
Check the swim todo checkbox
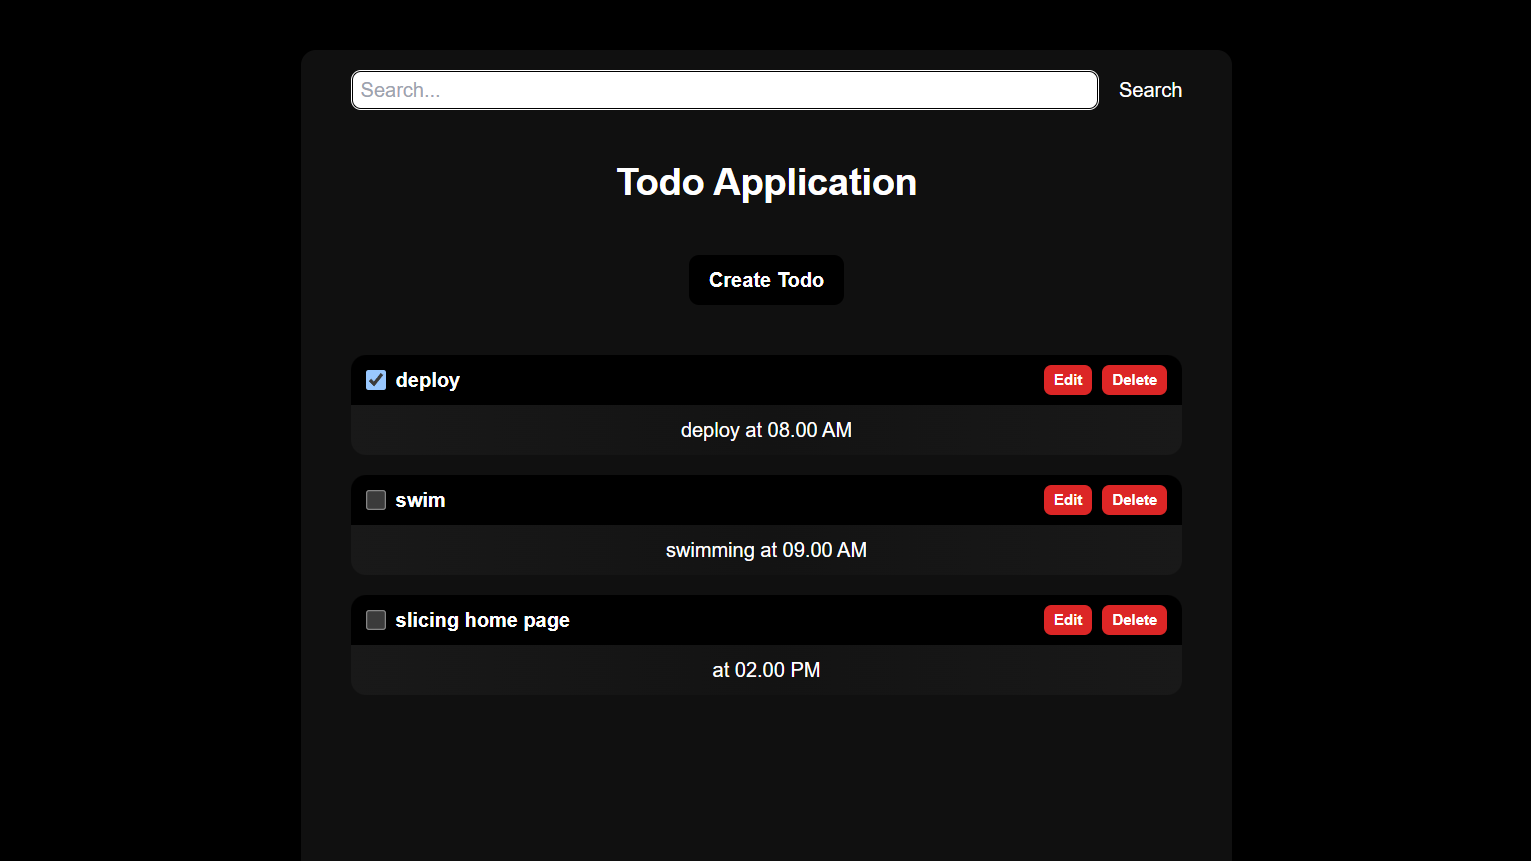pyautogui.click(x=375, y=500)
